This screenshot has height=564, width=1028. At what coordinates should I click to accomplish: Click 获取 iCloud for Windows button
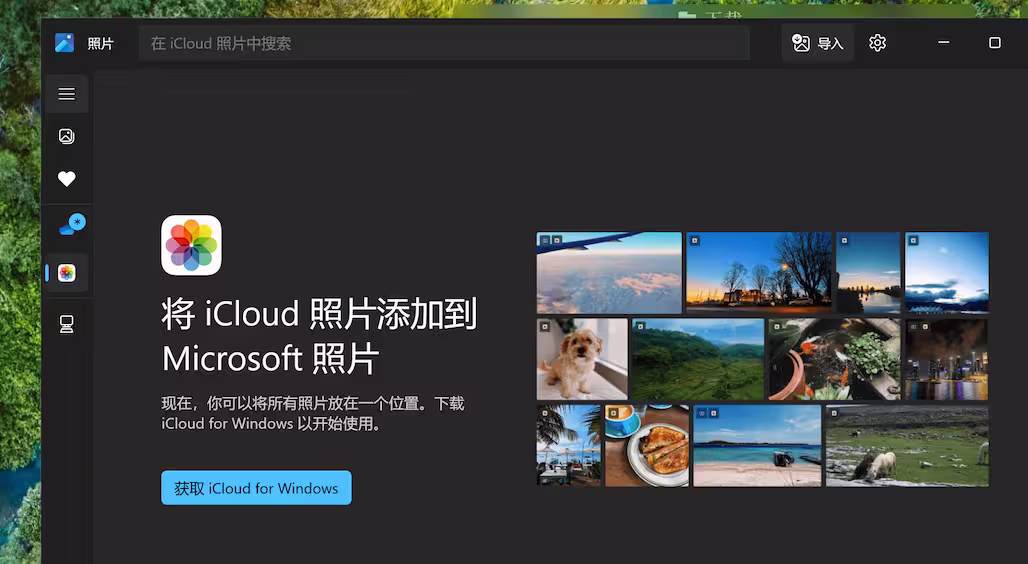pyautogui.click(x=256, y=488)
